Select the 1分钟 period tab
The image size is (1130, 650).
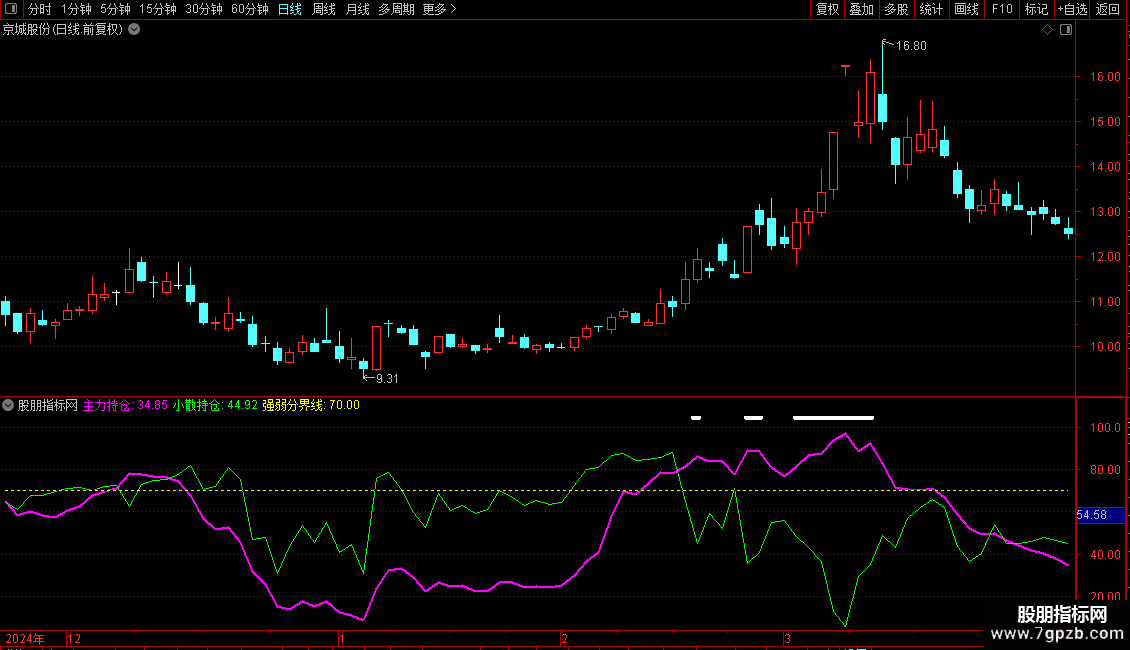coord(76,9)
